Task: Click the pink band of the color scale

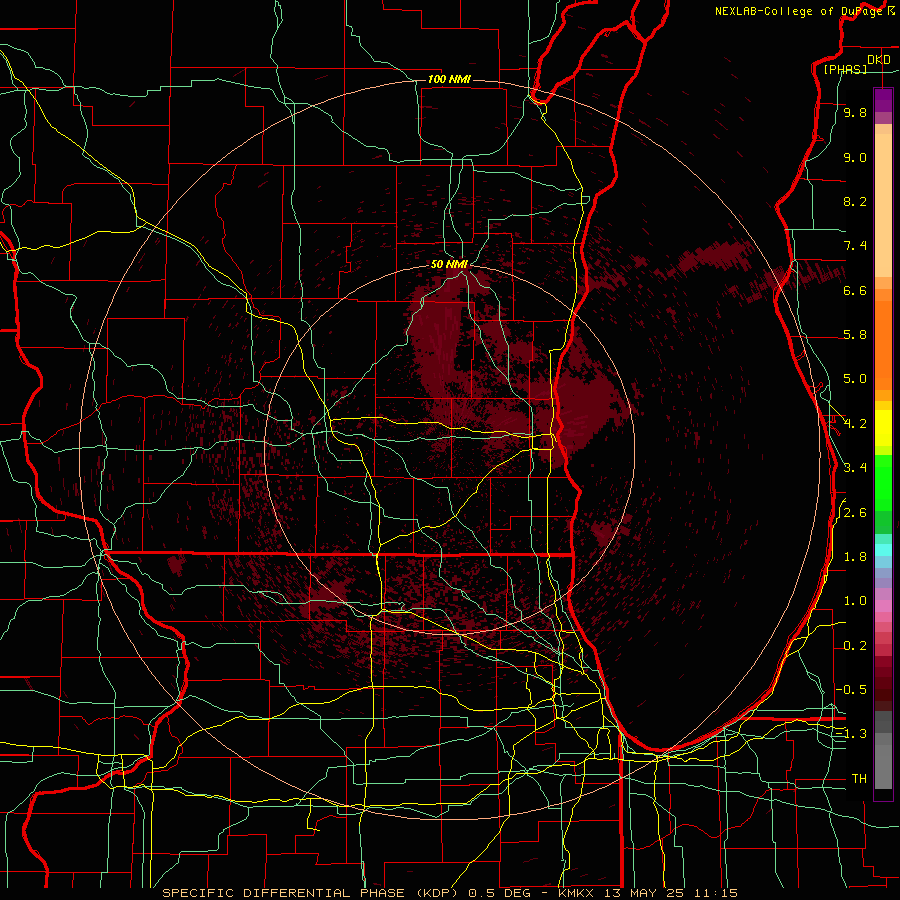Action: [883, 606]
